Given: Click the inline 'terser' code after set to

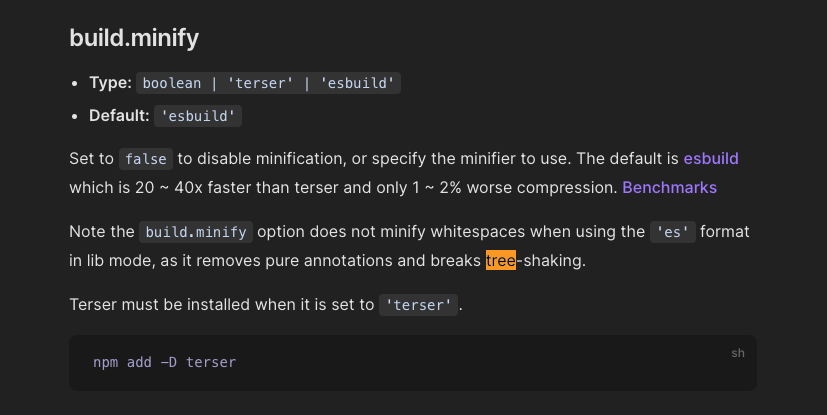Looking at the screenshot, I should point(418,305).
